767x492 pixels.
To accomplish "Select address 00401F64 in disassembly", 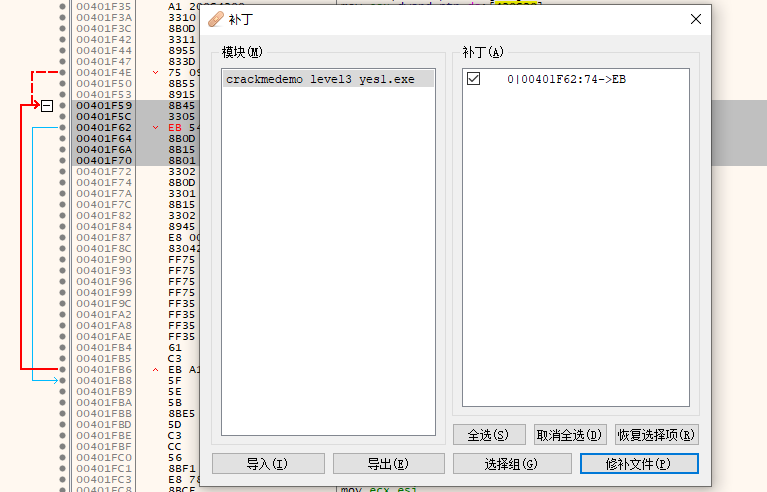I will coord(104,138).
